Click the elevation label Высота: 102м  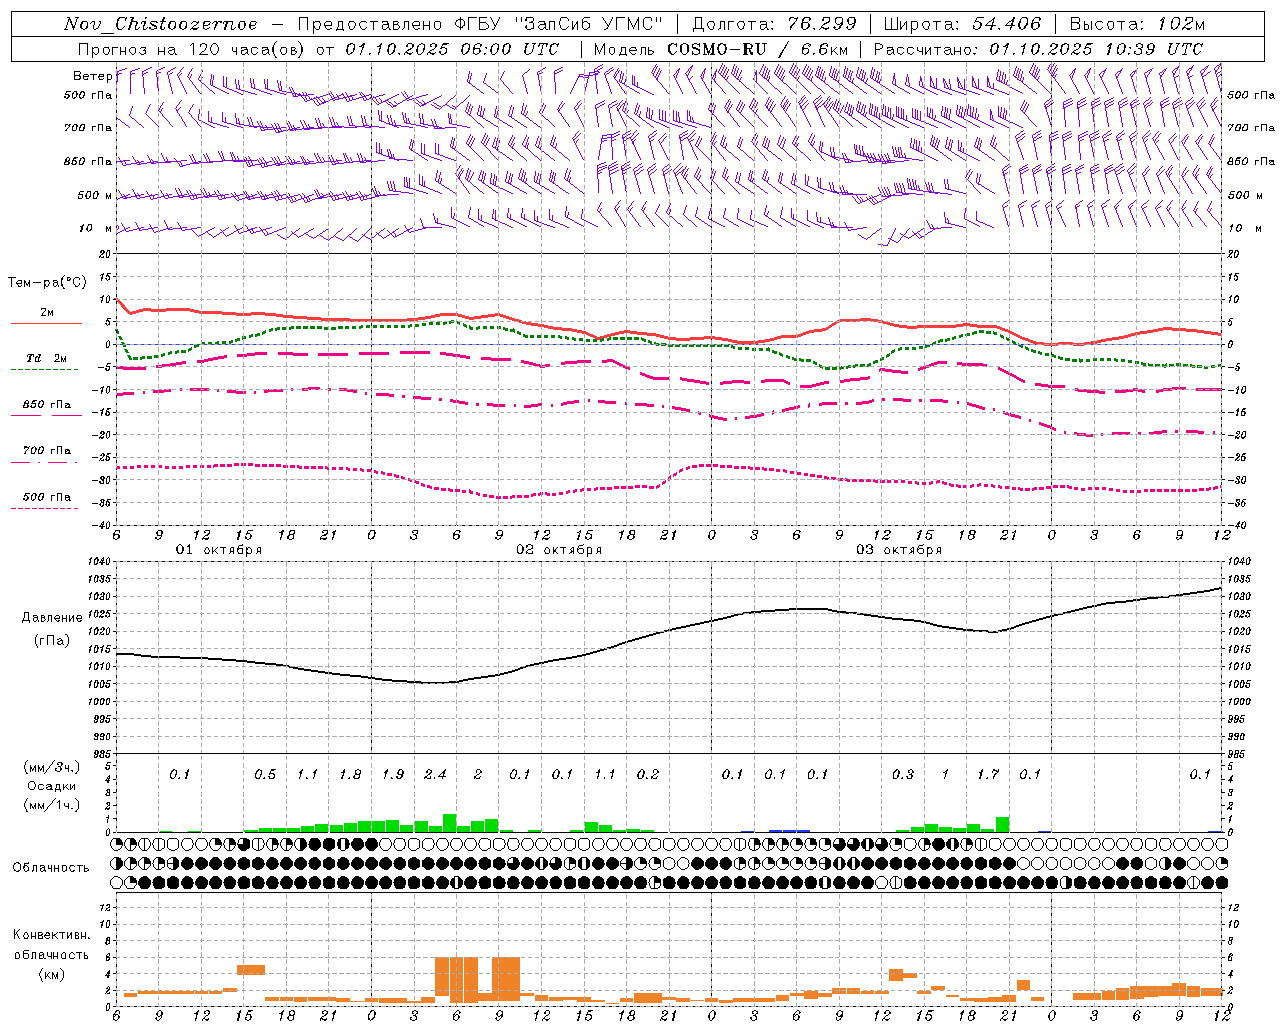1137,24
